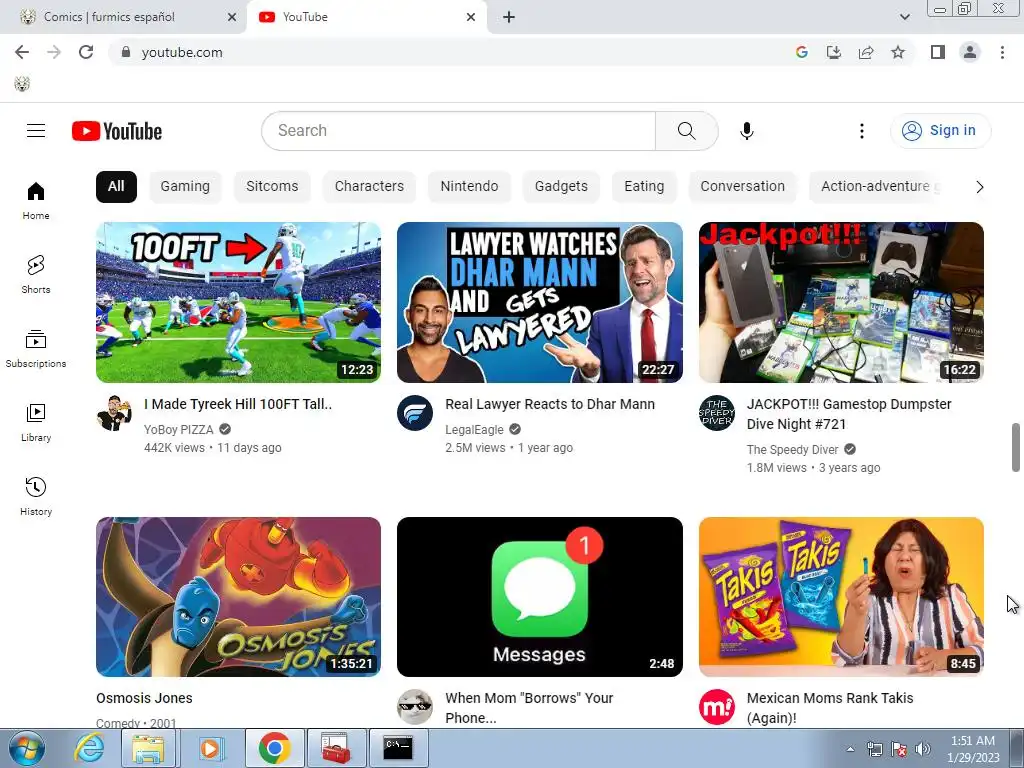1024x768 pixels.
Task: Start voice search with the microphone
Action: point(746,131)
